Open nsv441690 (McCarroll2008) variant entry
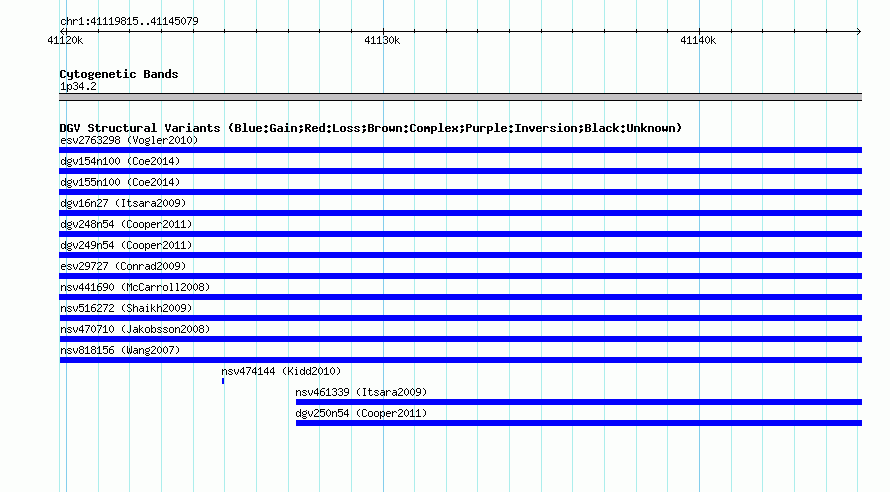This screenshot has width=890, height=492. [135, 287]
